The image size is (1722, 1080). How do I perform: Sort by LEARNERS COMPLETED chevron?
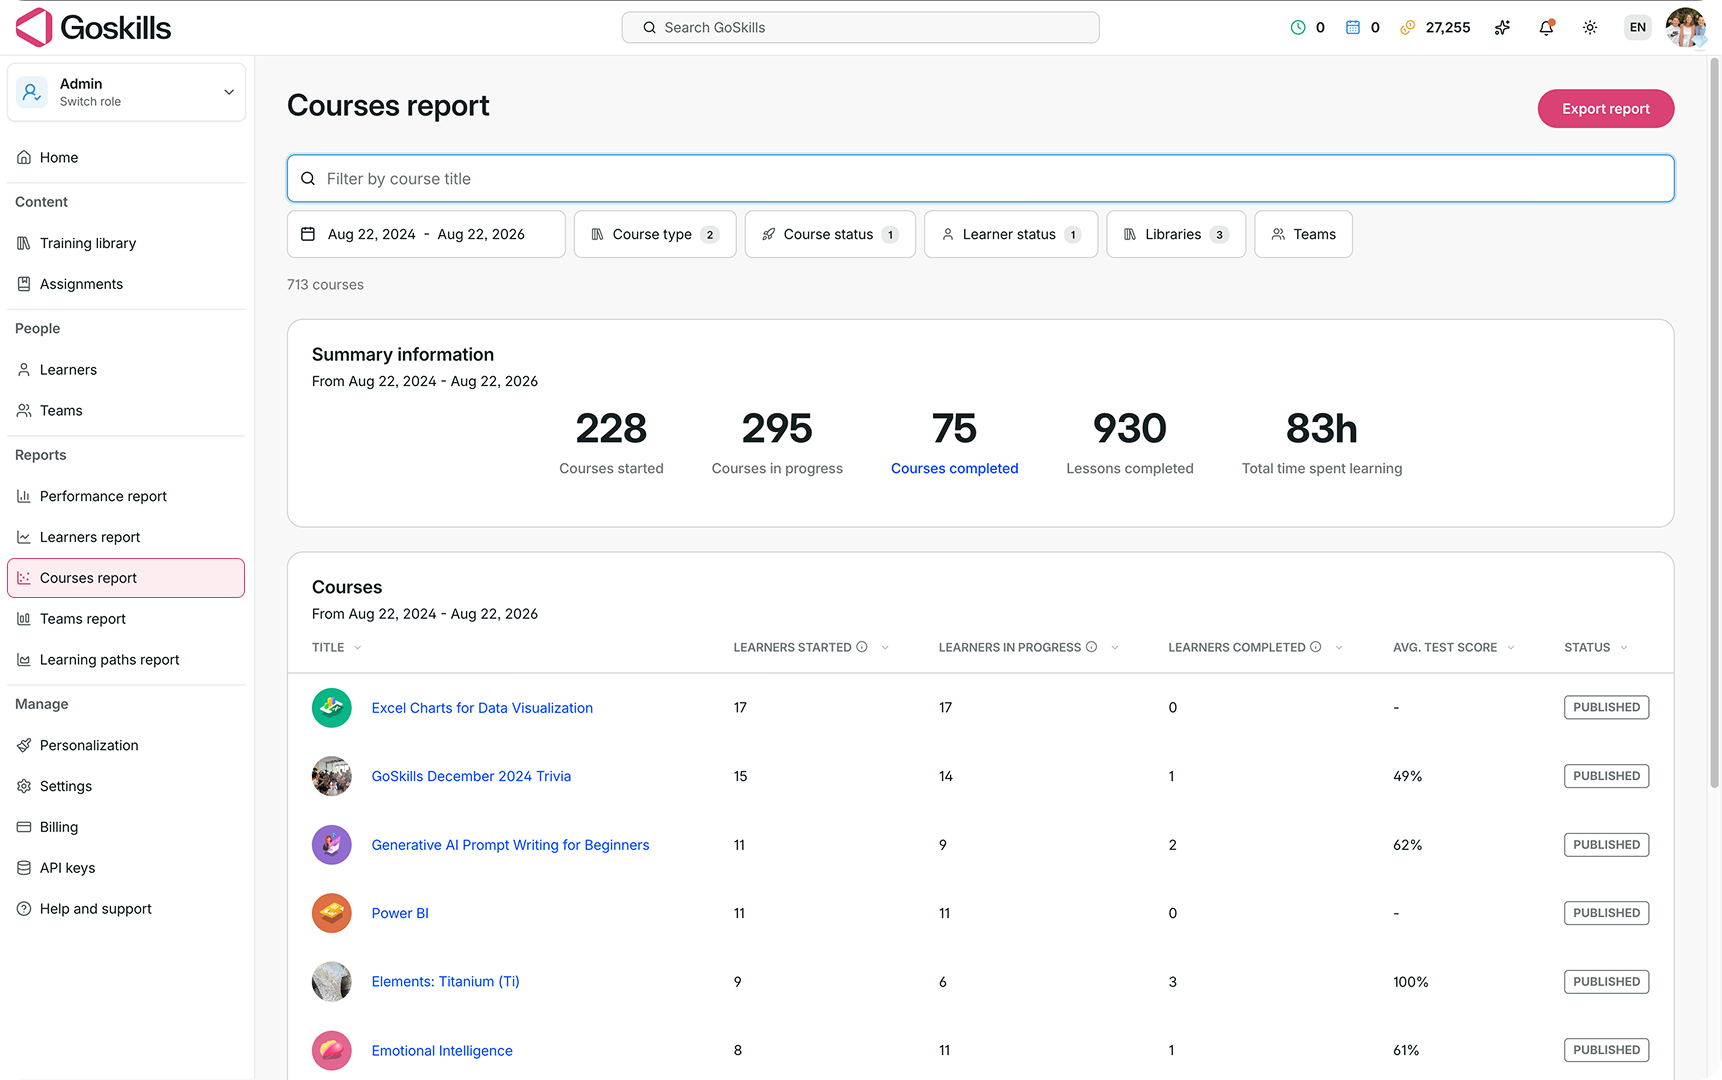(x=1339, y=648)
